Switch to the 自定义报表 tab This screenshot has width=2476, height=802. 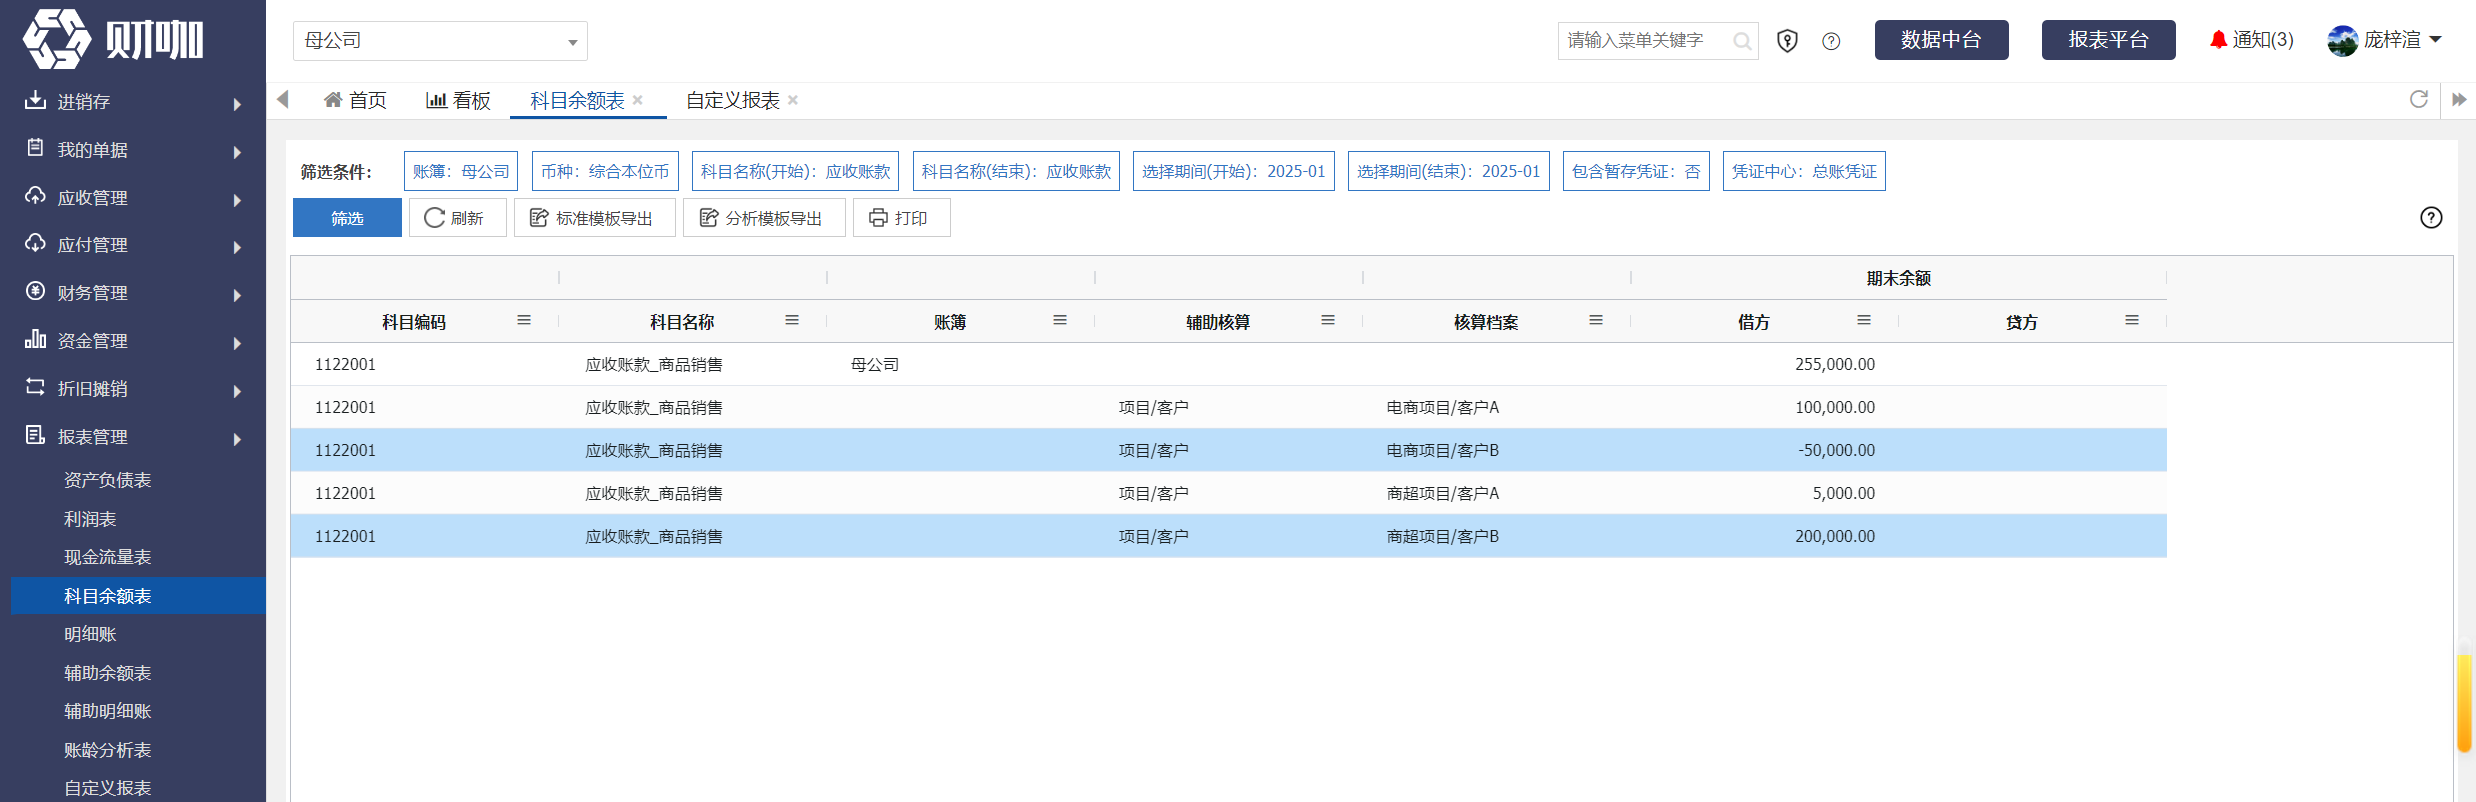point(733,100)
